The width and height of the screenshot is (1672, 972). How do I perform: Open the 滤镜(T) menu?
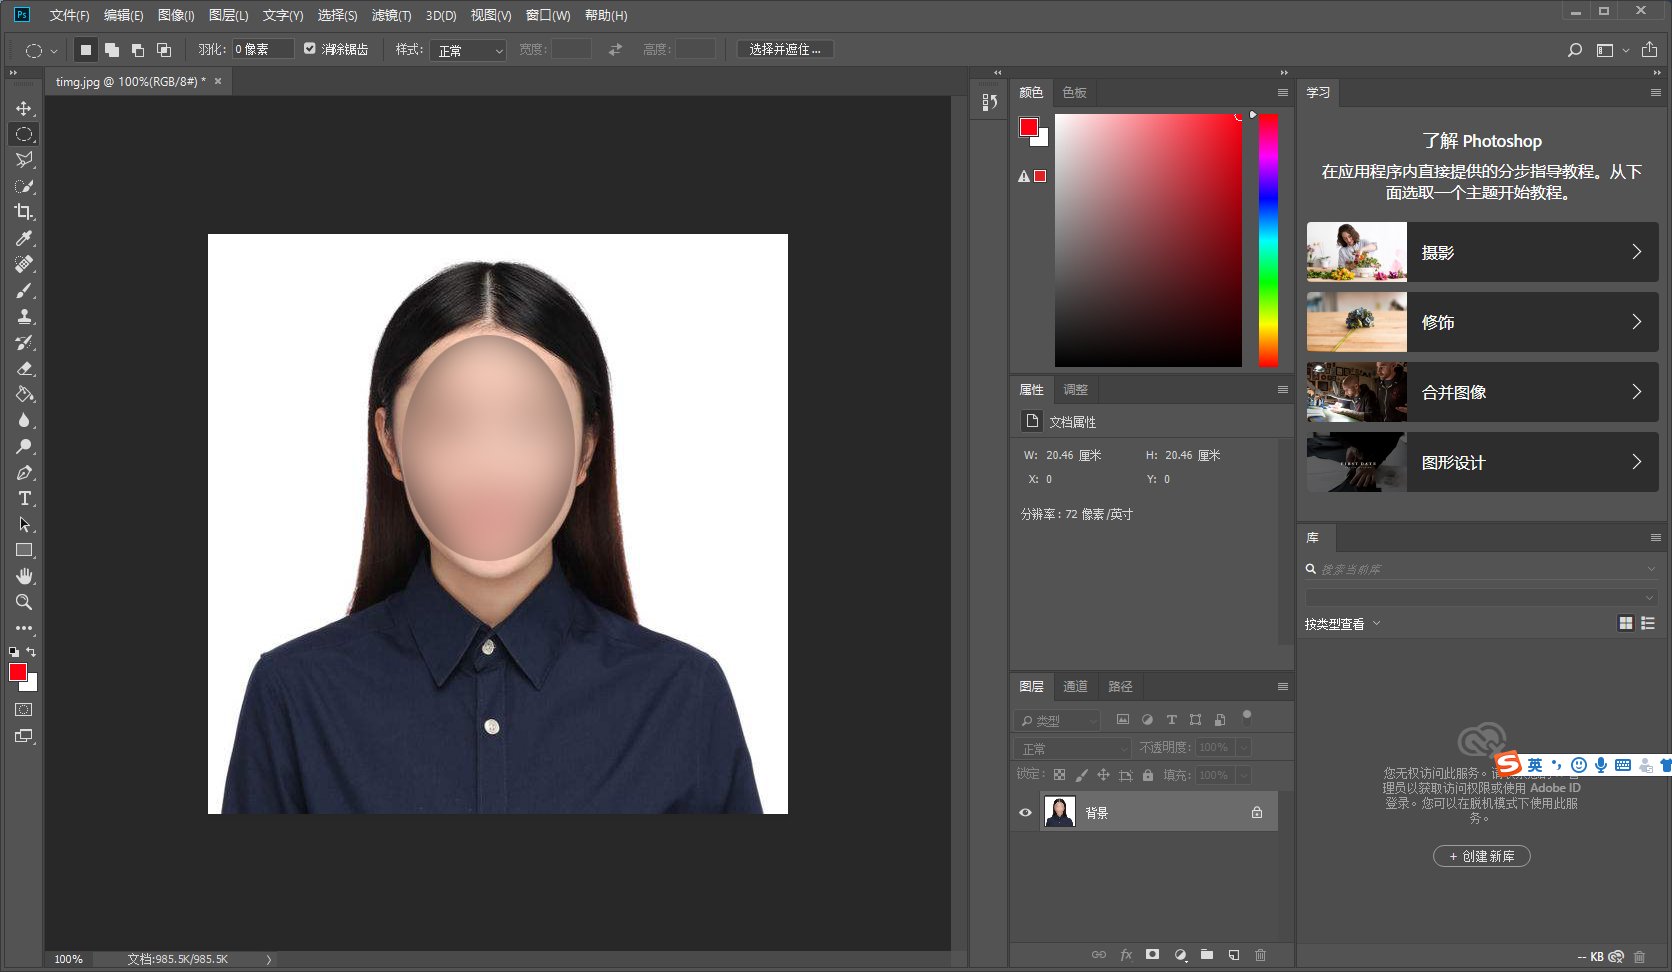(x=391, y=15)
